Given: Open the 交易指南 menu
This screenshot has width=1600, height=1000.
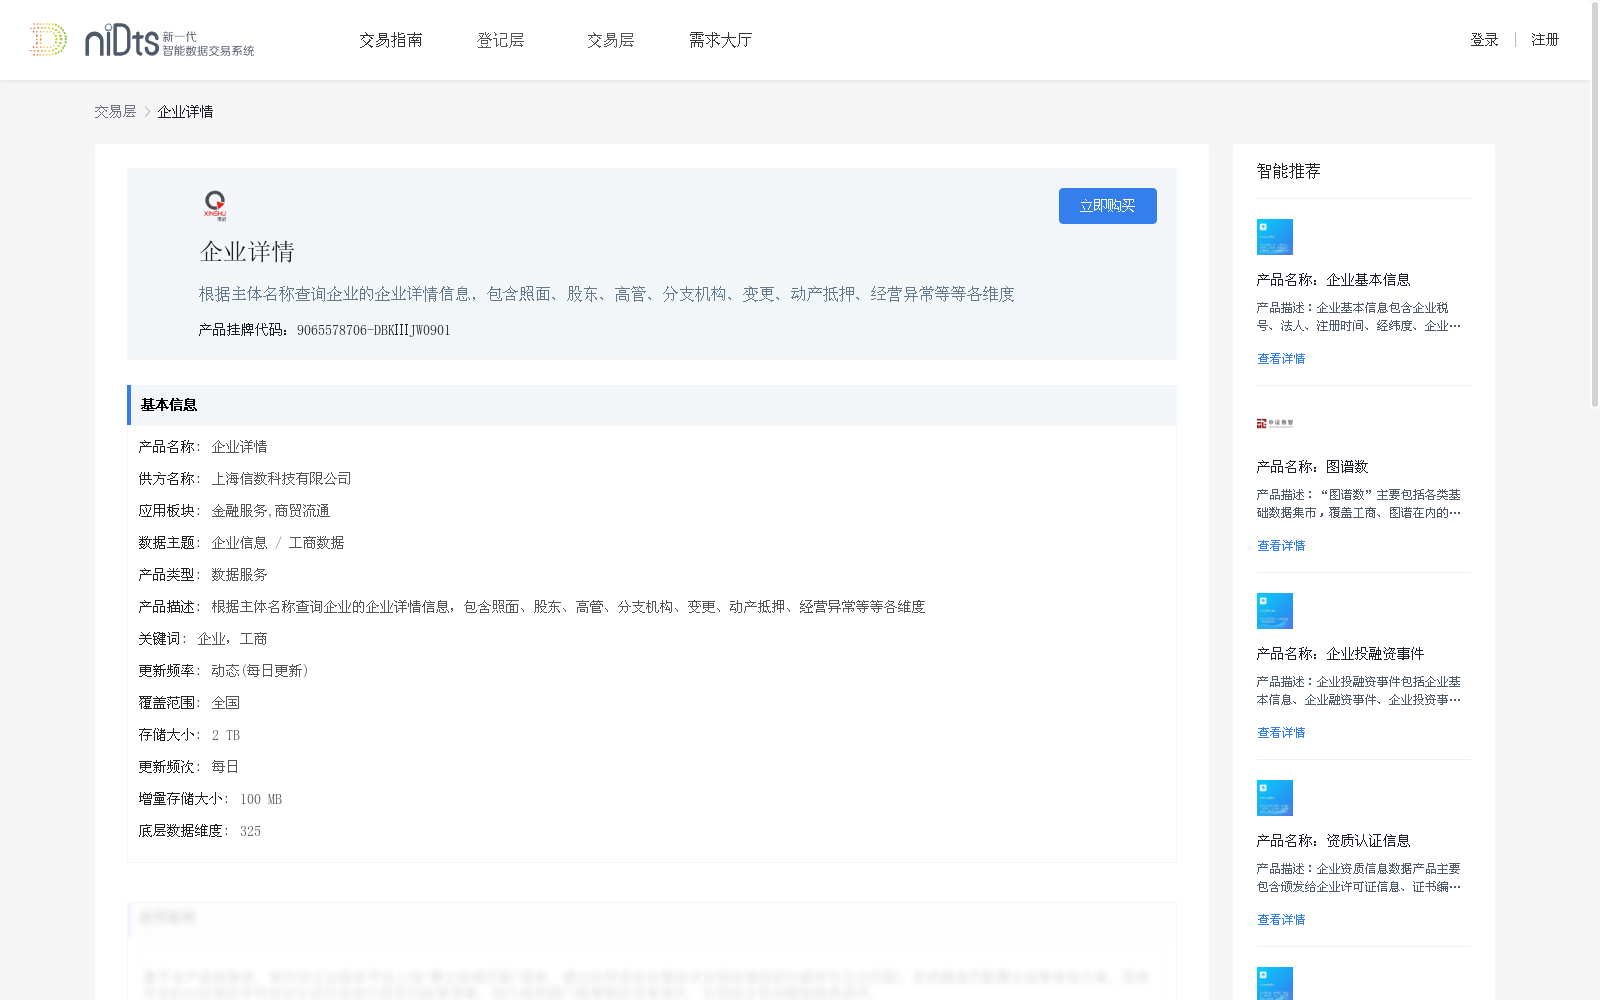Looking at the screenshot, I should tap(391, 40).
